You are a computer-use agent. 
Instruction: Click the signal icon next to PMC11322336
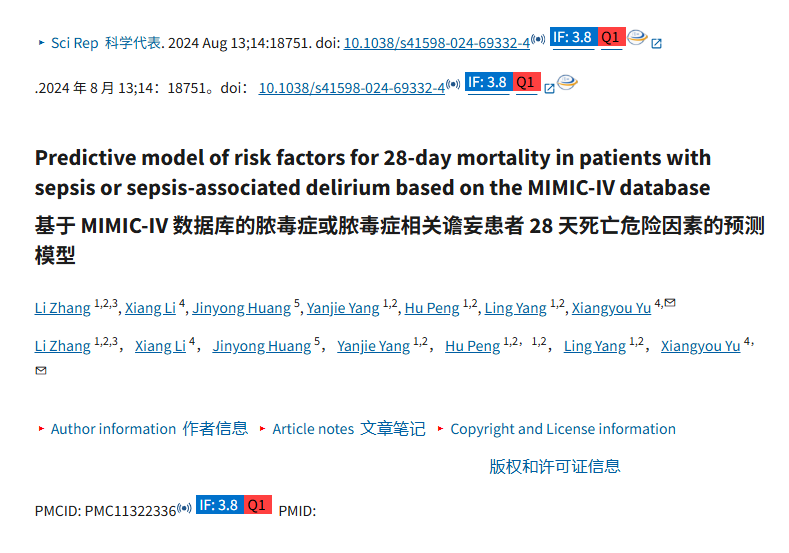(184, 508)
